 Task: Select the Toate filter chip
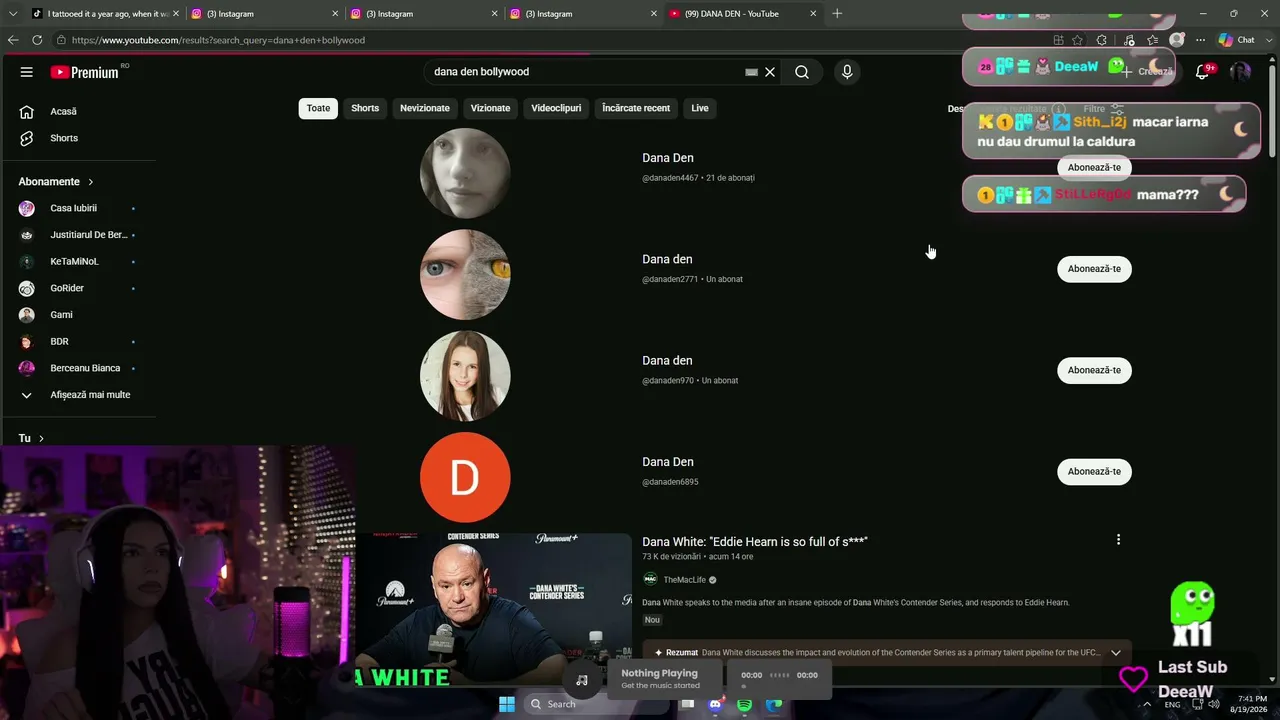pyautogui.click(x=318, y=108)
